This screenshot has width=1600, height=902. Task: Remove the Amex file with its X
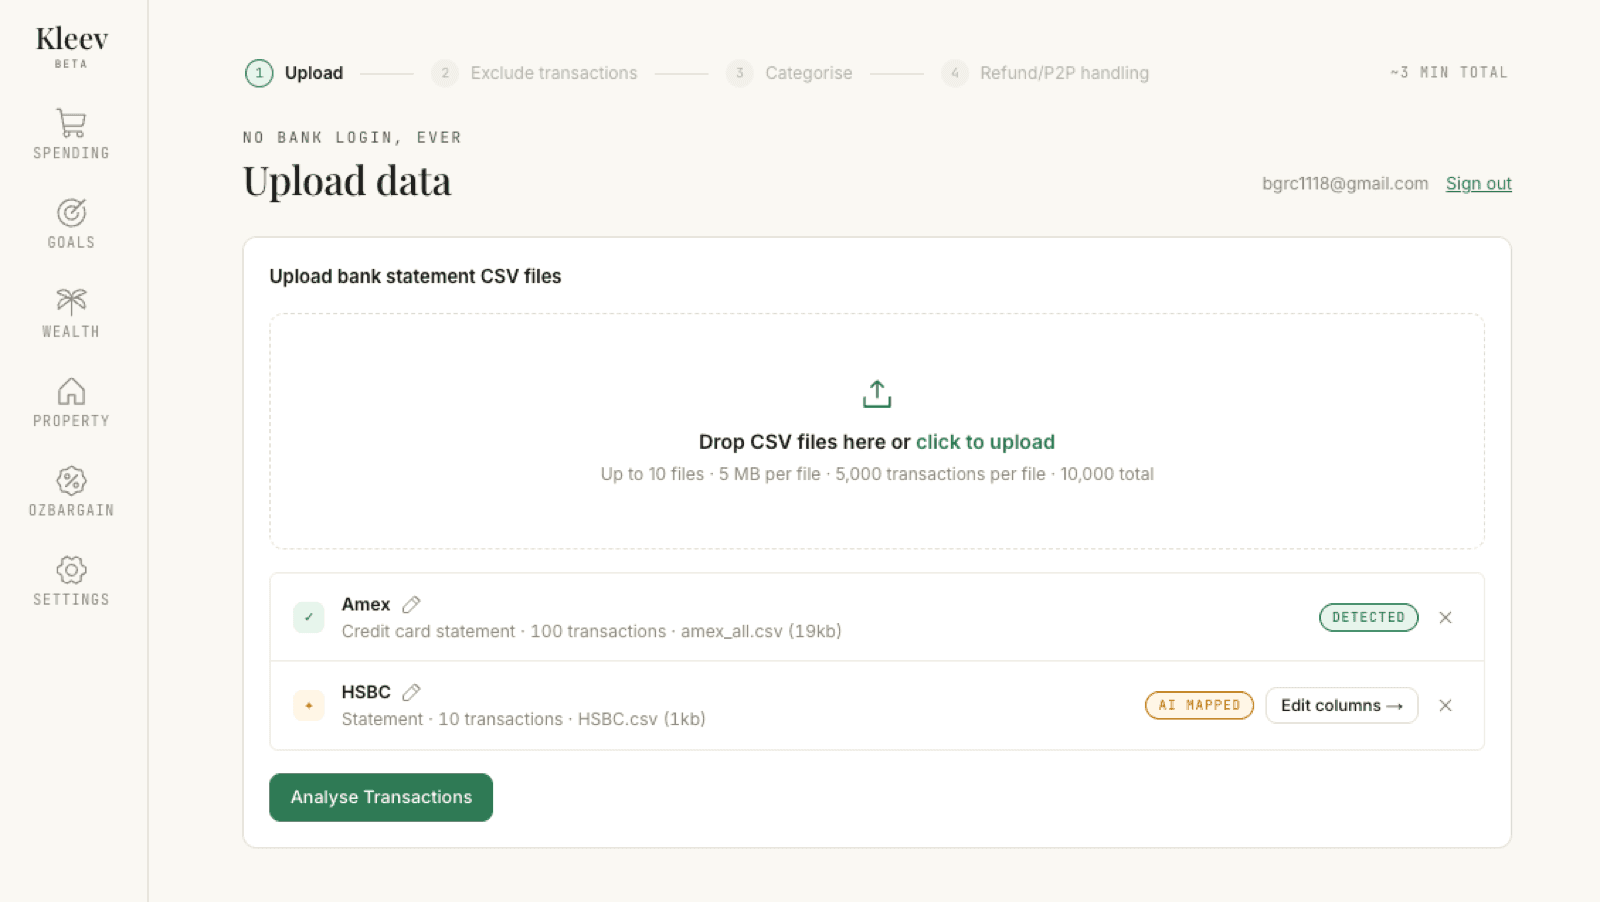[1445, 617]
